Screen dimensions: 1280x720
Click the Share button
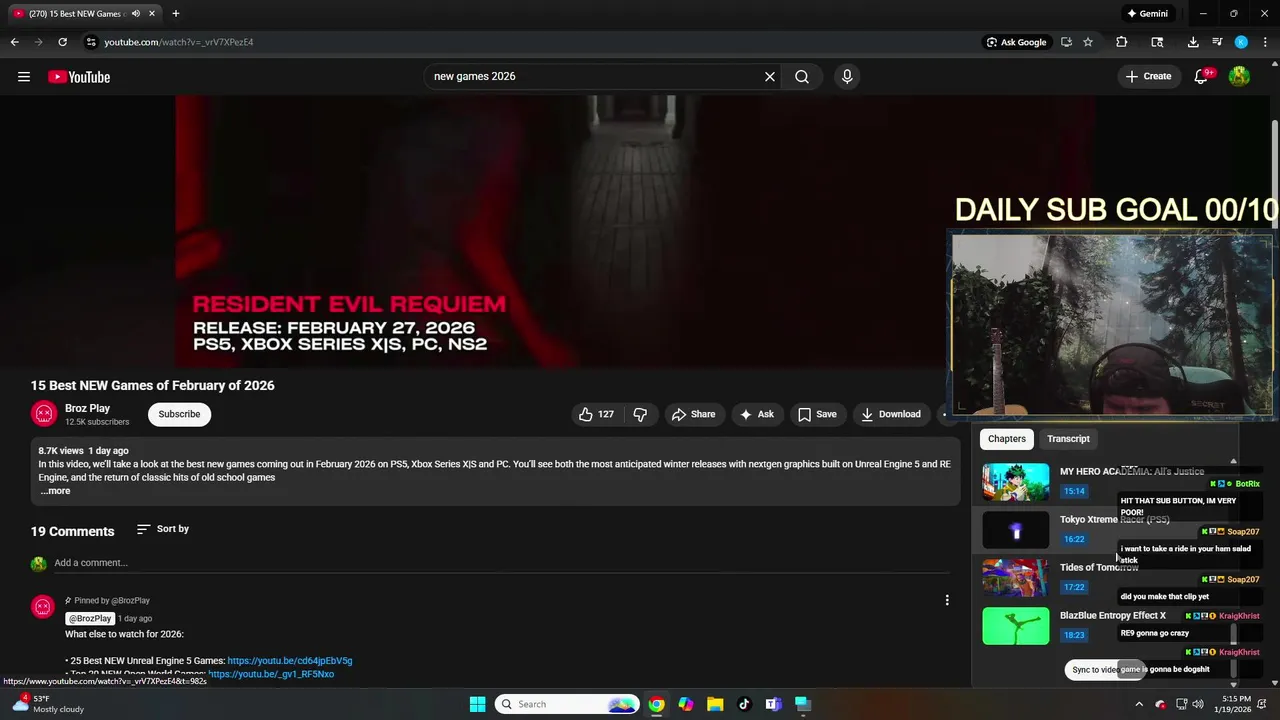tap(693, 414)
